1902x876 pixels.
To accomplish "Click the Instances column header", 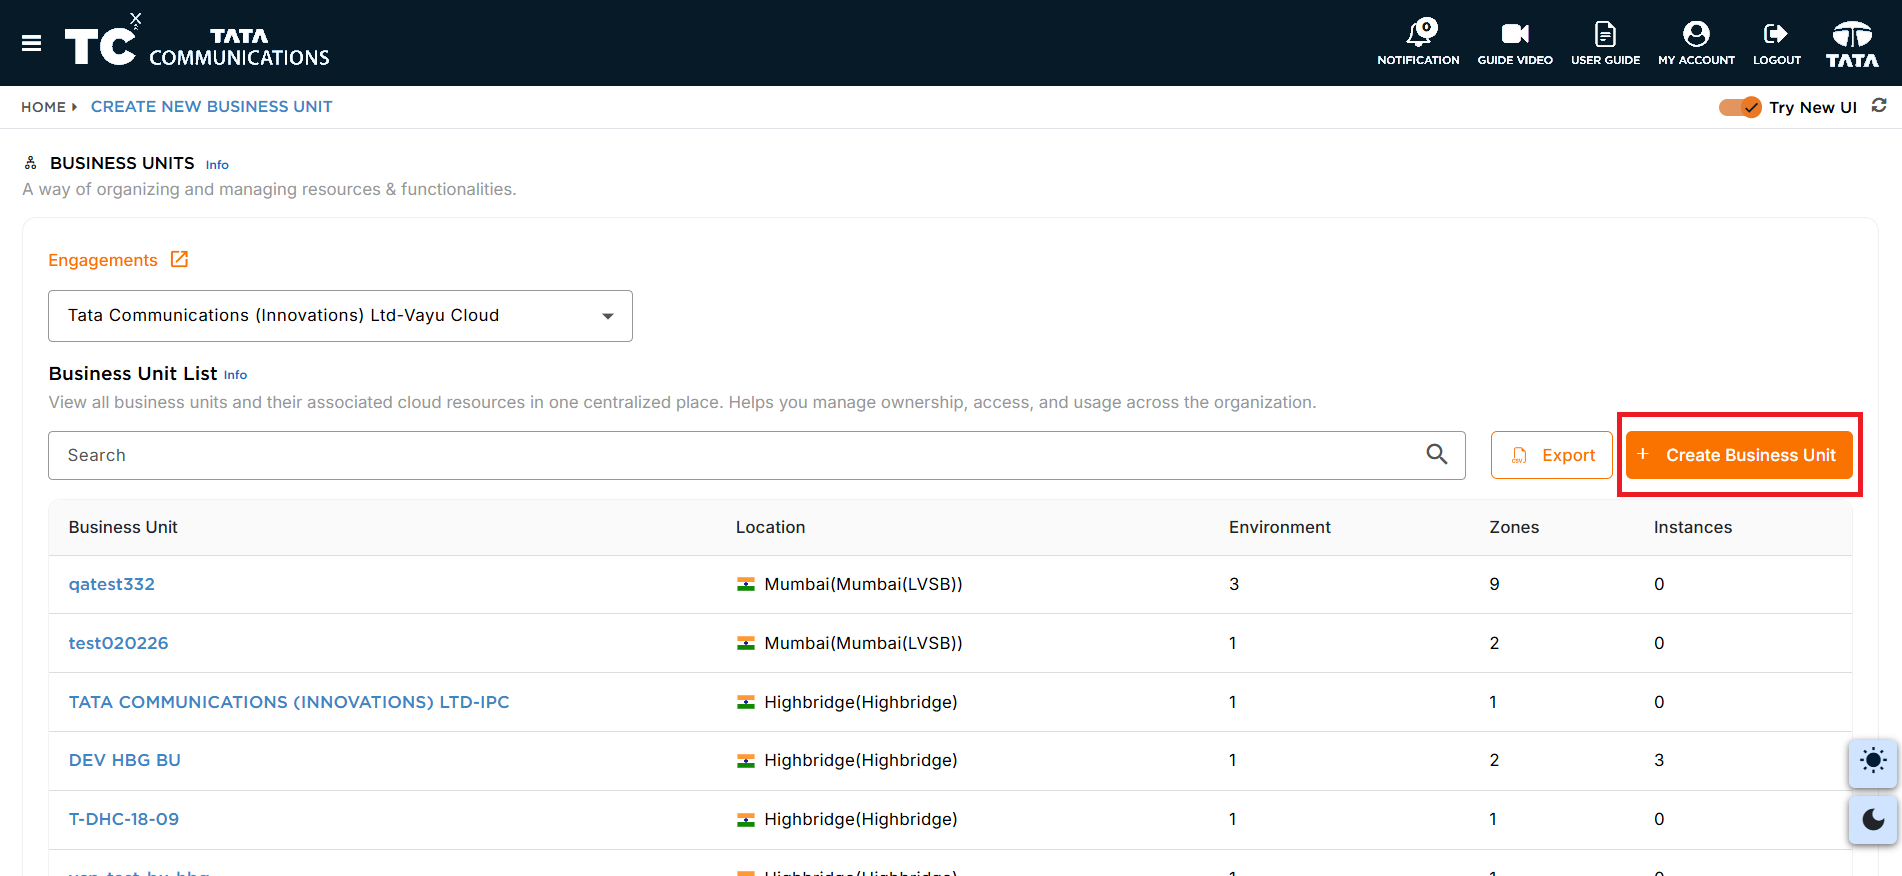I will pos(1692,527).
